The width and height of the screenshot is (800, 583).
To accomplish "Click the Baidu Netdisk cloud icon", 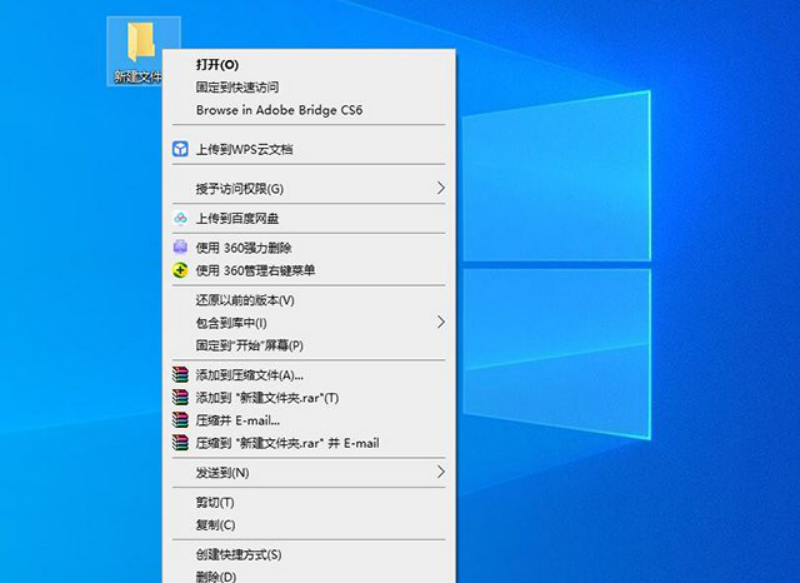I will (x=180, y=218).
